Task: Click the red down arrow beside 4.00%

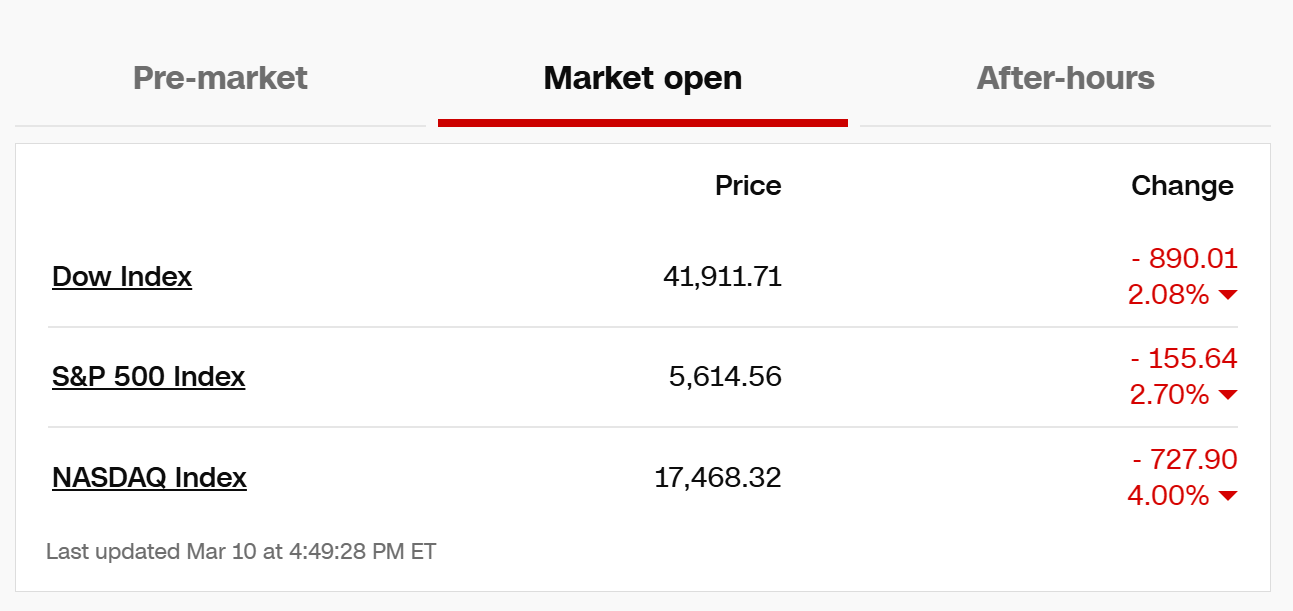Action: click(x=1228, y=496)
